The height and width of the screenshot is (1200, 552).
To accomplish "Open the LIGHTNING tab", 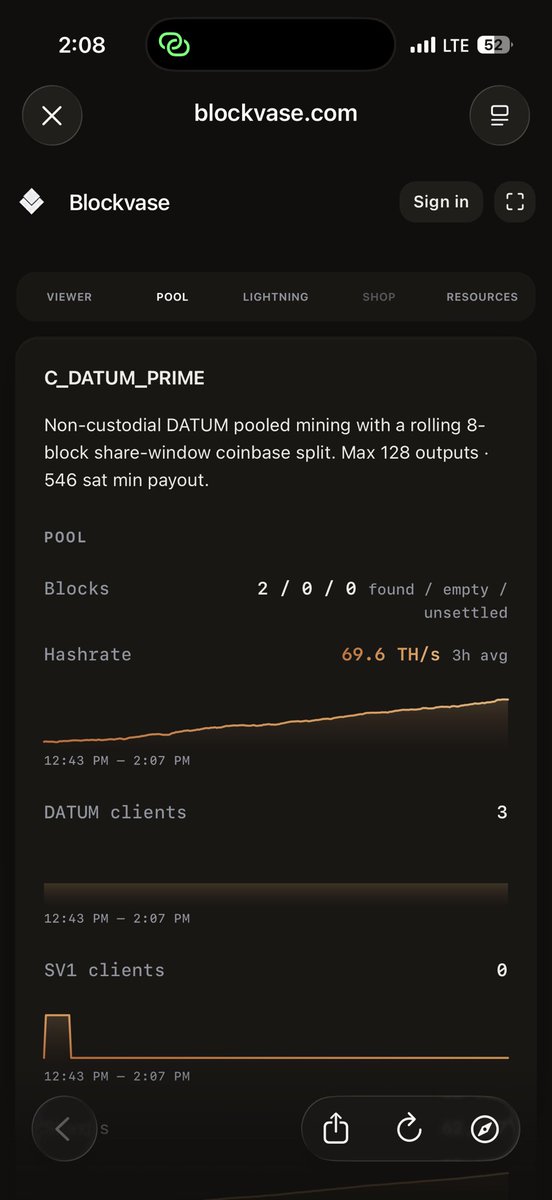I will [x=275, y=297].
